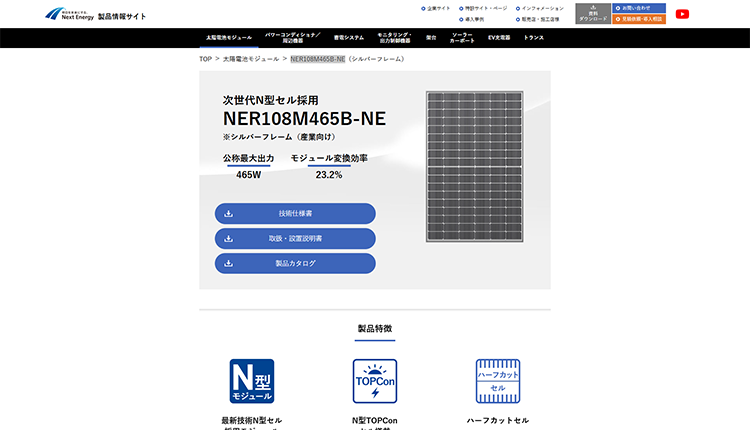Open 太陽電池モジュール breadcrumb link
The width and height of the screenshot is (750, 430).
[251, 59]
